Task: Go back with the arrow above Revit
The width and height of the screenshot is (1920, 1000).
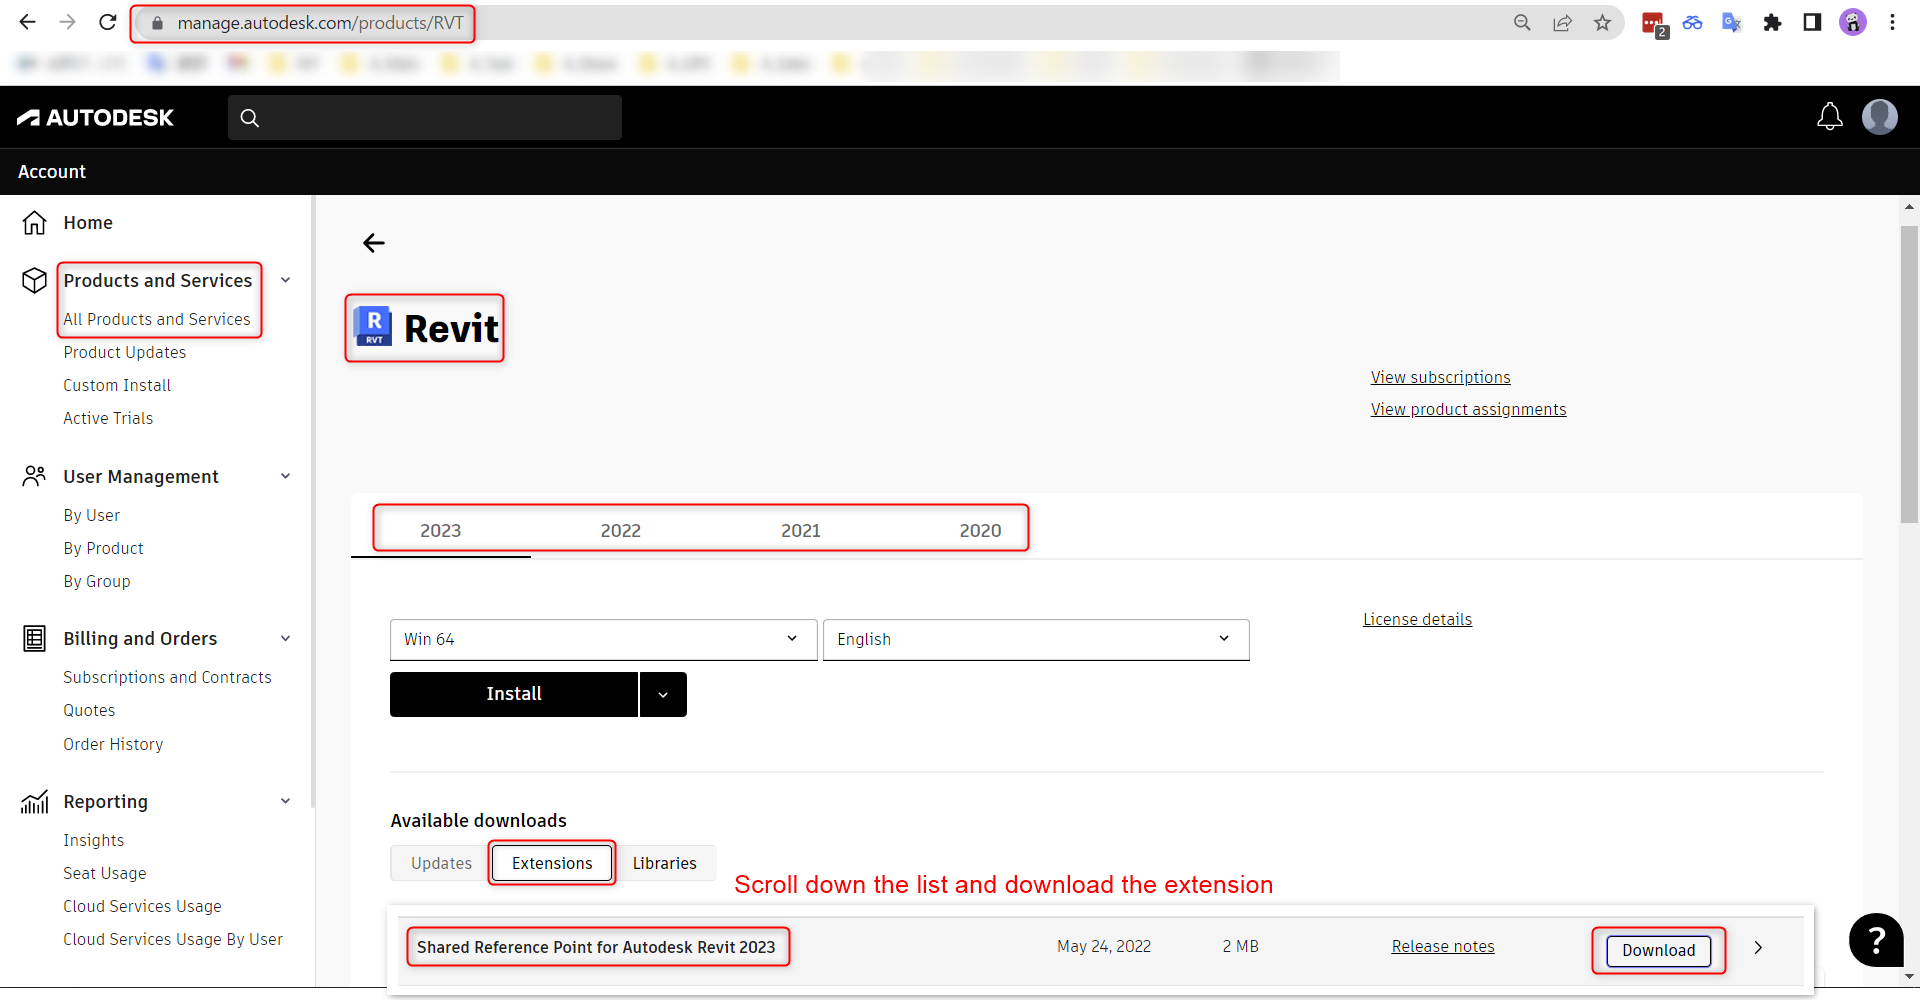Action: (x=374, y=243)
